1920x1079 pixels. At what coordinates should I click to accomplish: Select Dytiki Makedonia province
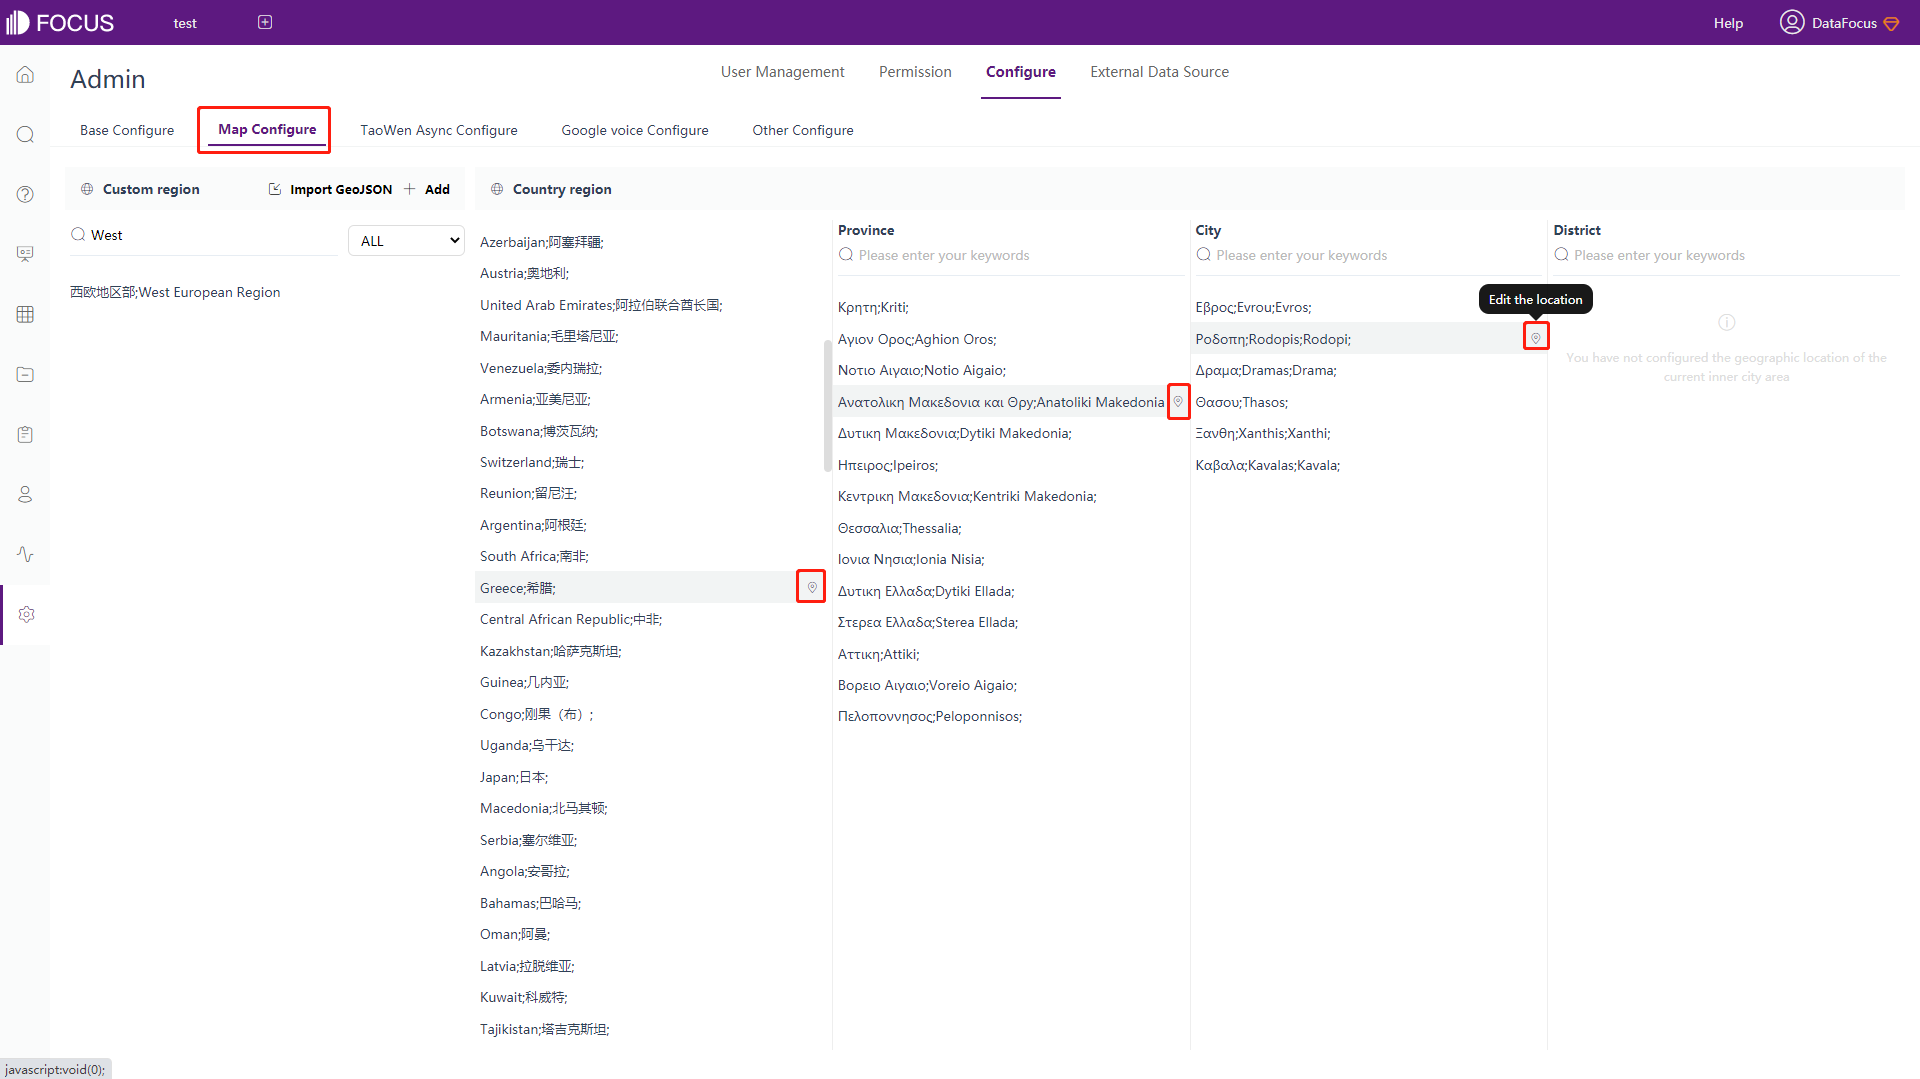[954, 433]
